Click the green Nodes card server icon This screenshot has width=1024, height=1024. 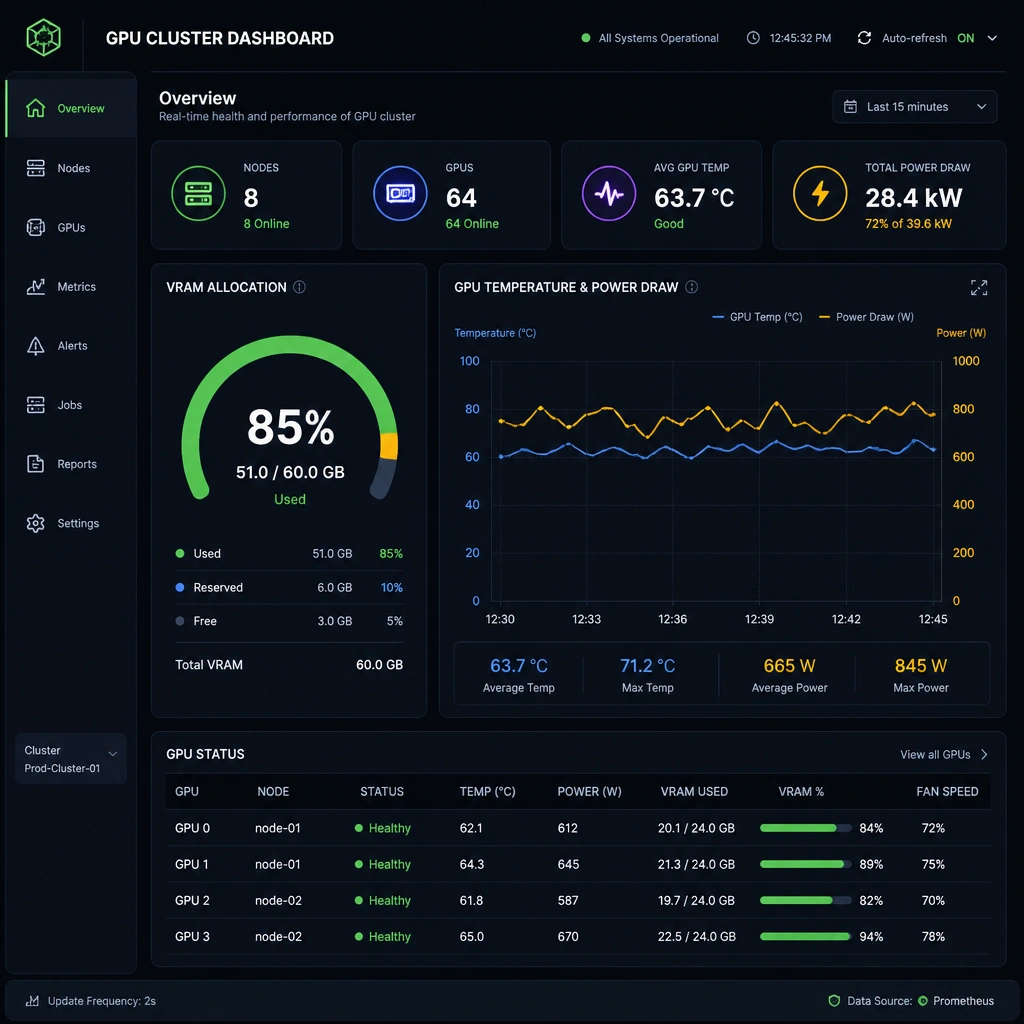tap(199, 194)
